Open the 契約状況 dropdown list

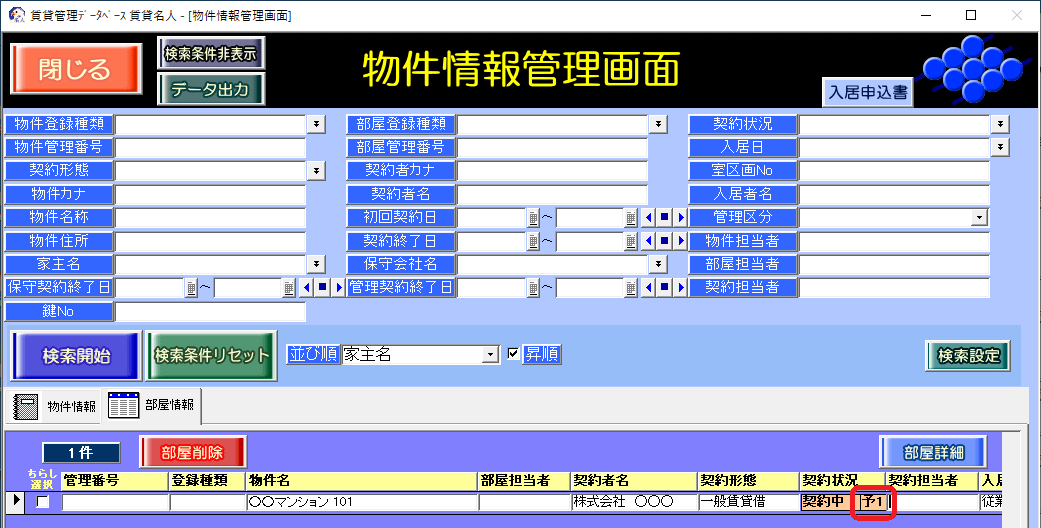(1000, 124)
